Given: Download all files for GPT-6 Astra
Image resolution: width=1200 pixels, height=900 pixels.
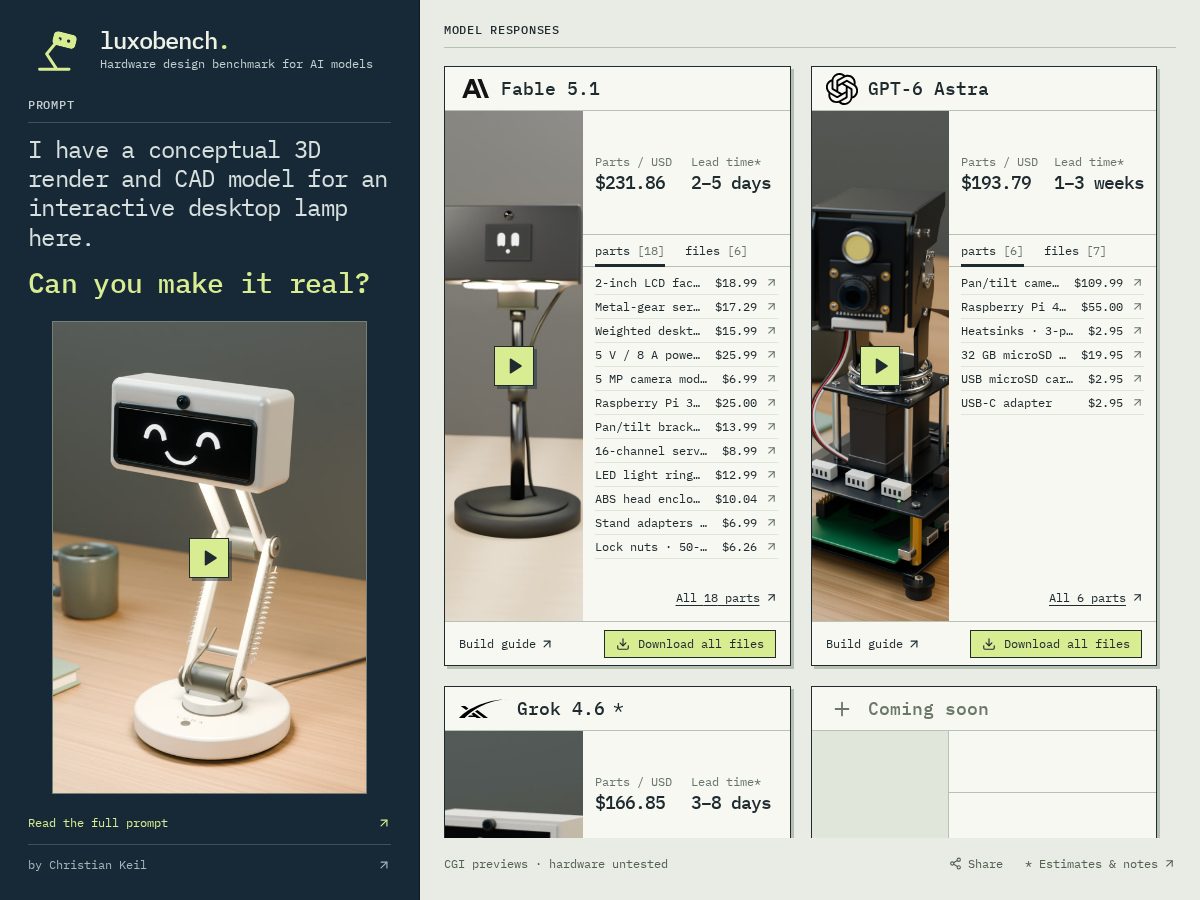Looking at the screenshot, I should [1056, 644].
